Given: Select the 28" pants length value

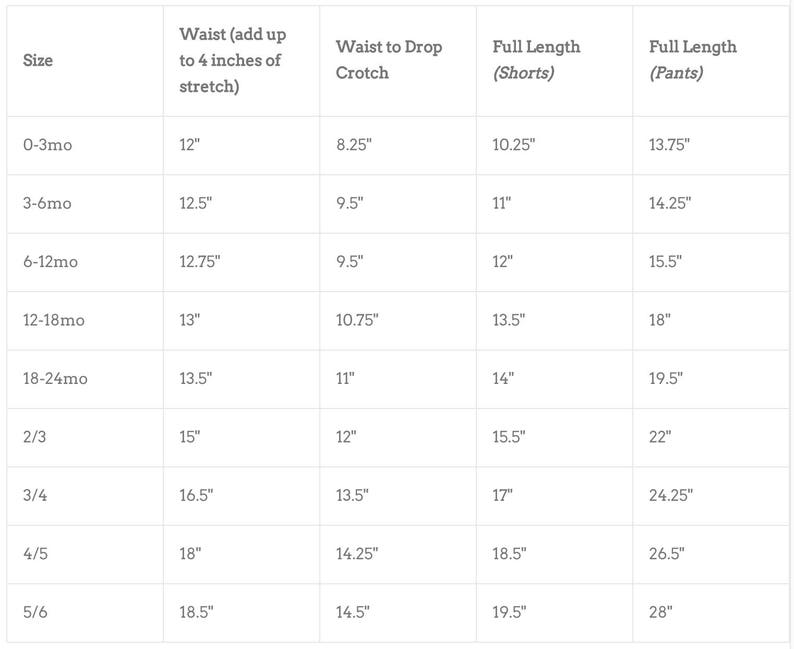Looking at the screenshot, I should (661, 612).
